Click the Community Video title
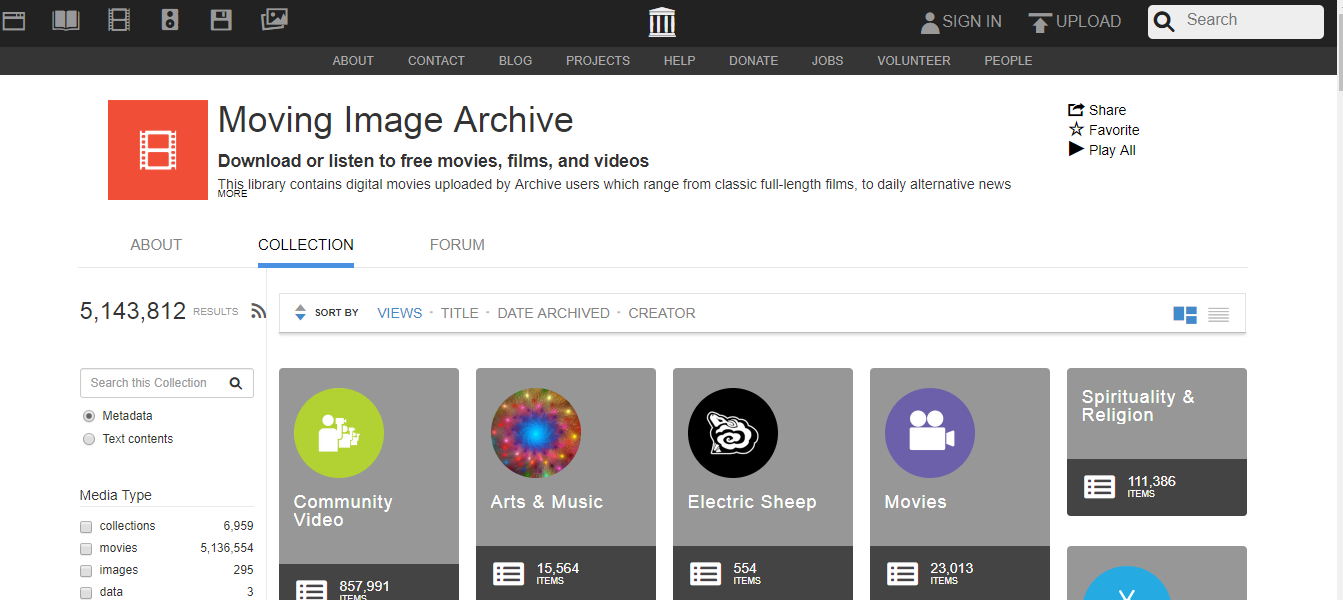Screen dimensions: 1343x600 coord(343,511)
